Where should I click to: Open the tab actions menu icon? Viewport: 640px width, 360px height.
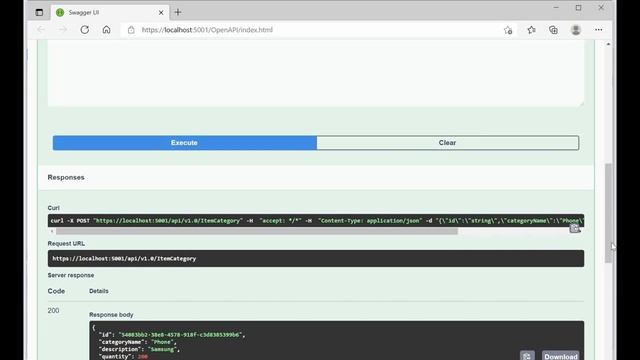coord(39,13)
